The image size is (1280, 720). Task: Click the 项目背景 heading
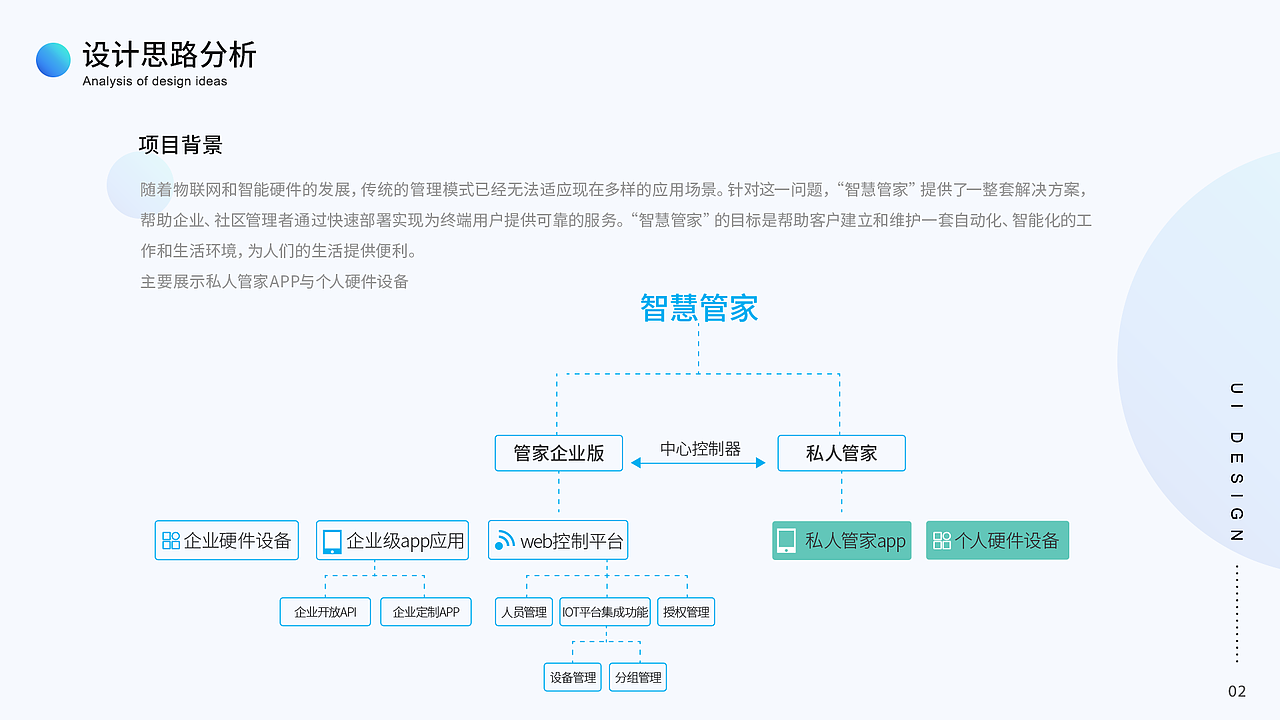(x=180, y=145)
